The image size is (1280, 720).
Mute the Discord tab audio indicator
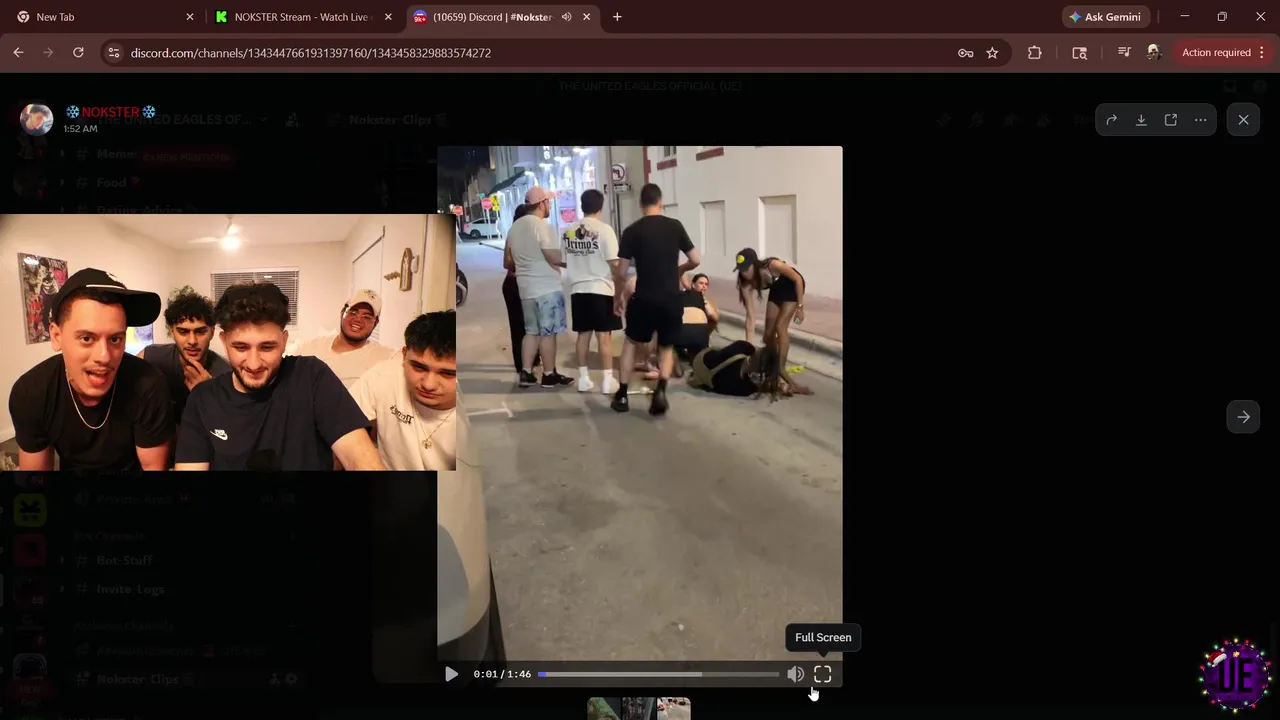567,17
